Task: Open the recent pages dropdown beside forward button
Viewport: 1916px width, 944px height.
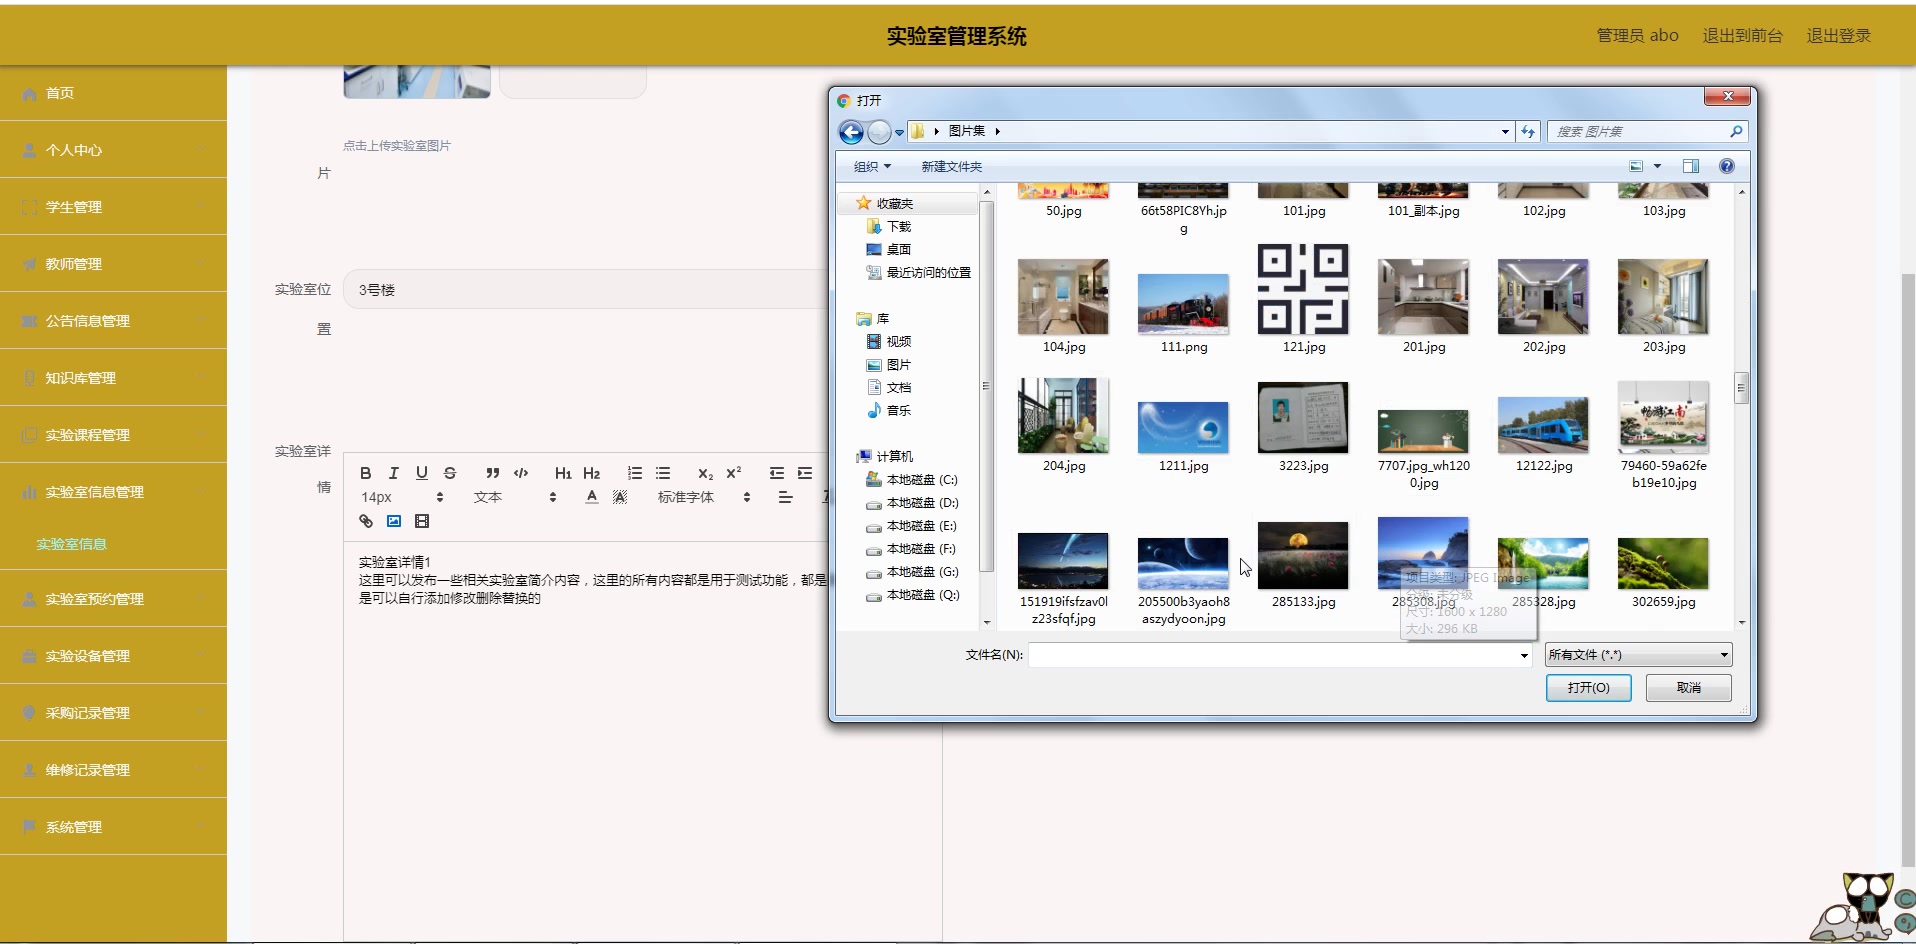Action: coord(899,132)
